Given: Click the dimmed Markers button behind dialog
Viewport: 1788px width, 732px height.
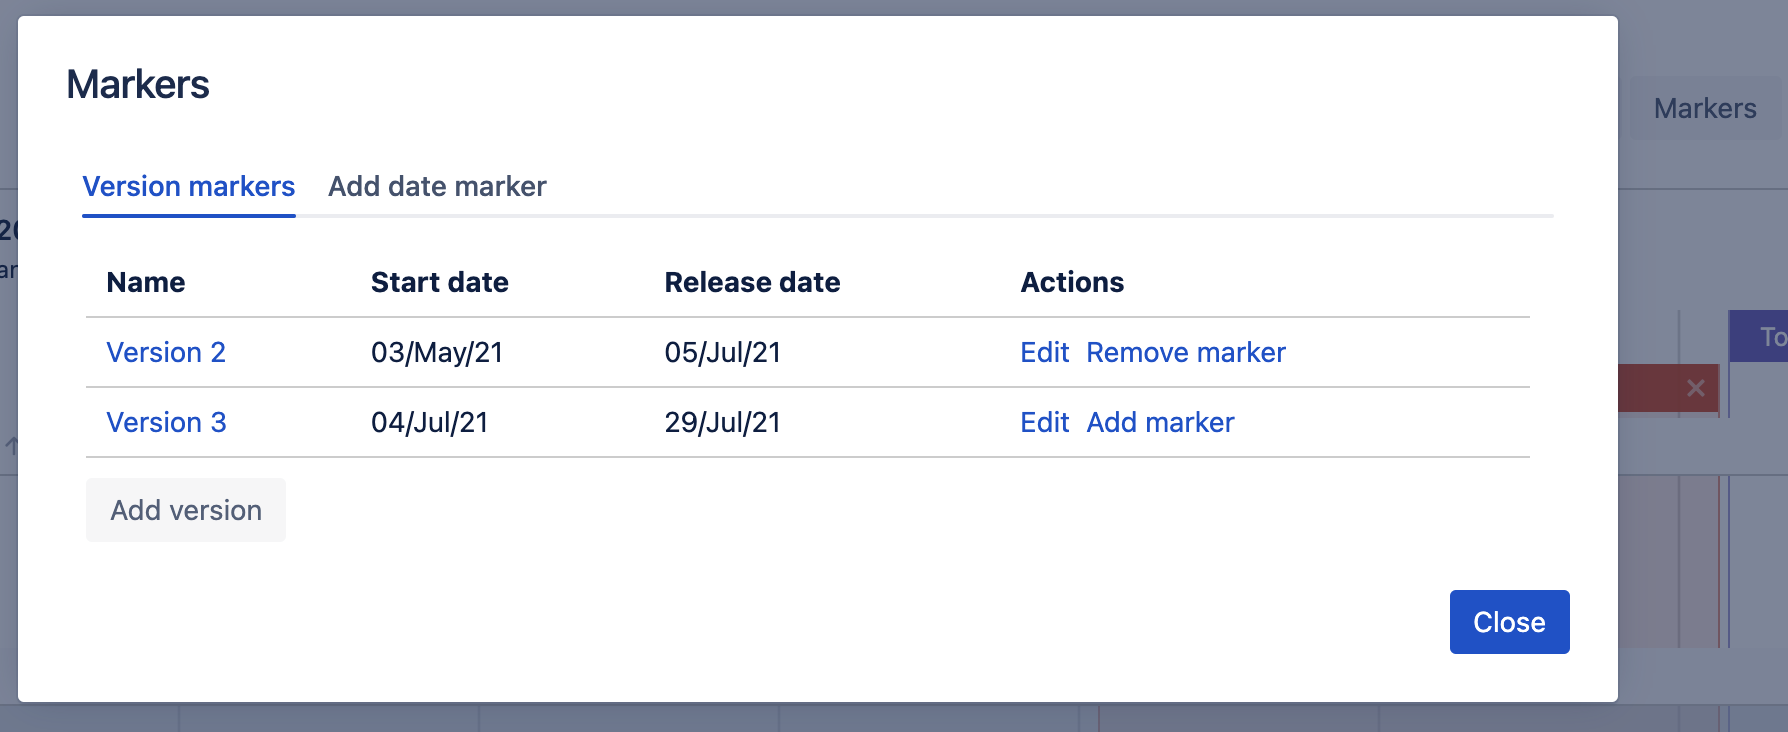Looking at the screenshot, I should [x=1704, y=109].
